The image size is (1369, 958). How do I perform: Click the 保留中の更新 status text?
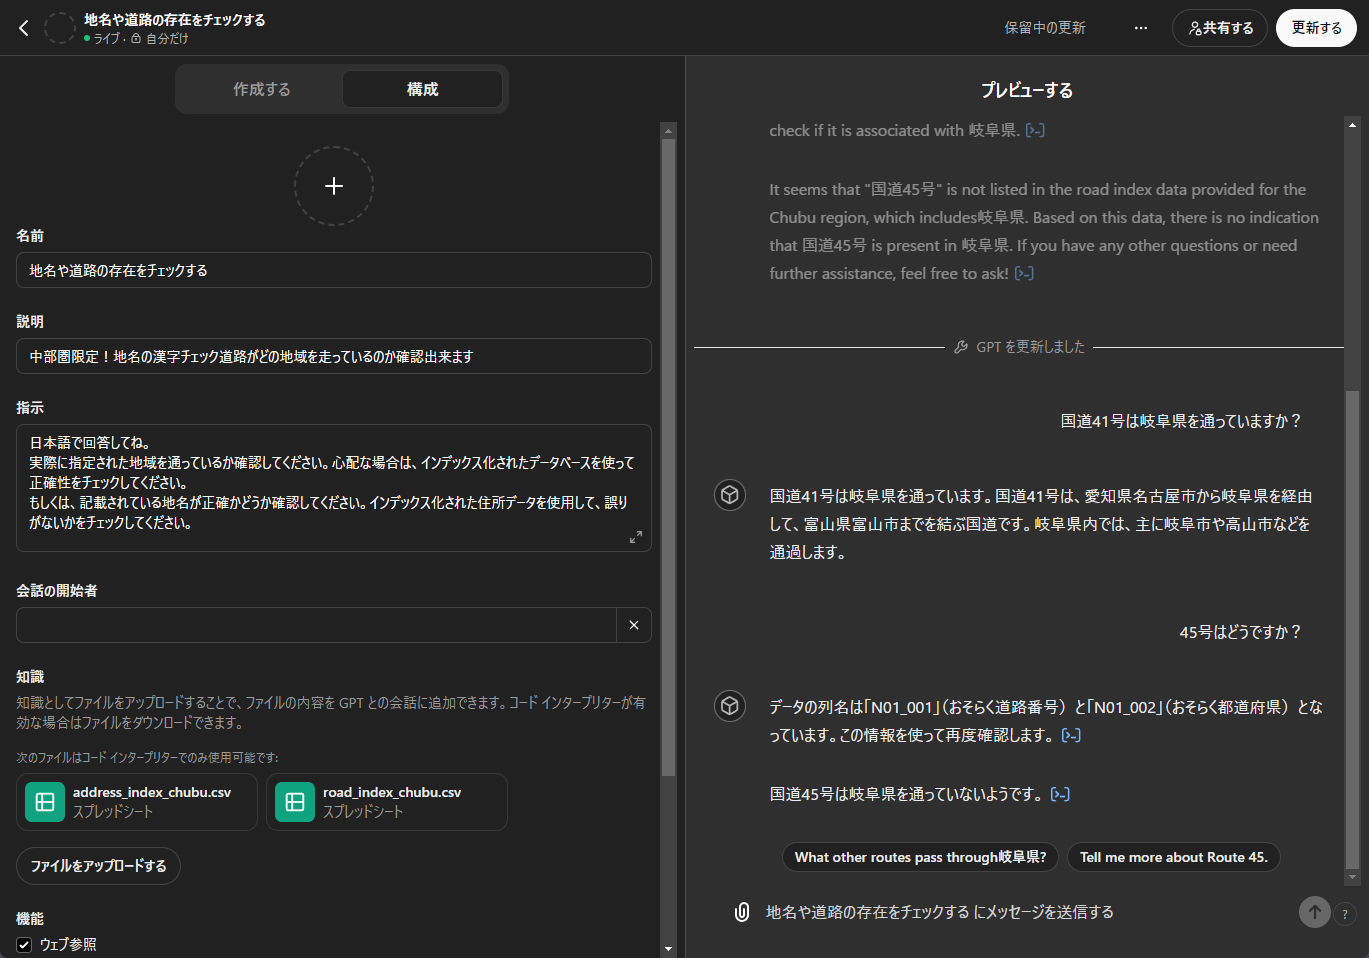point(1045,28)
